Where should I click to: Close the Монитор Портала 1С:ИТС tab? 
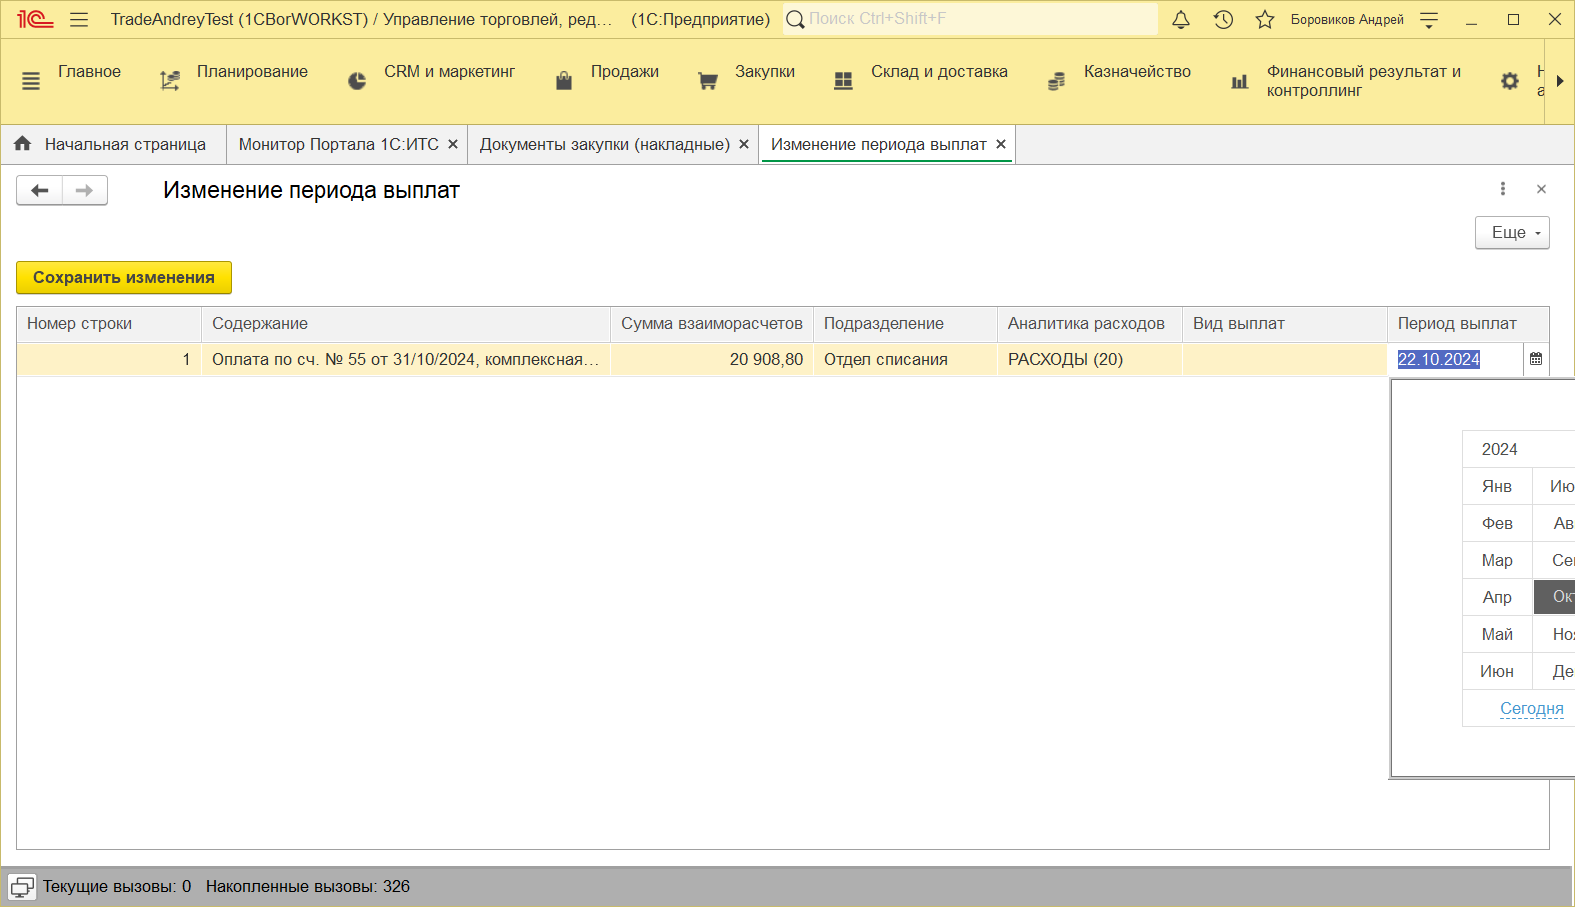coord(453,145)
